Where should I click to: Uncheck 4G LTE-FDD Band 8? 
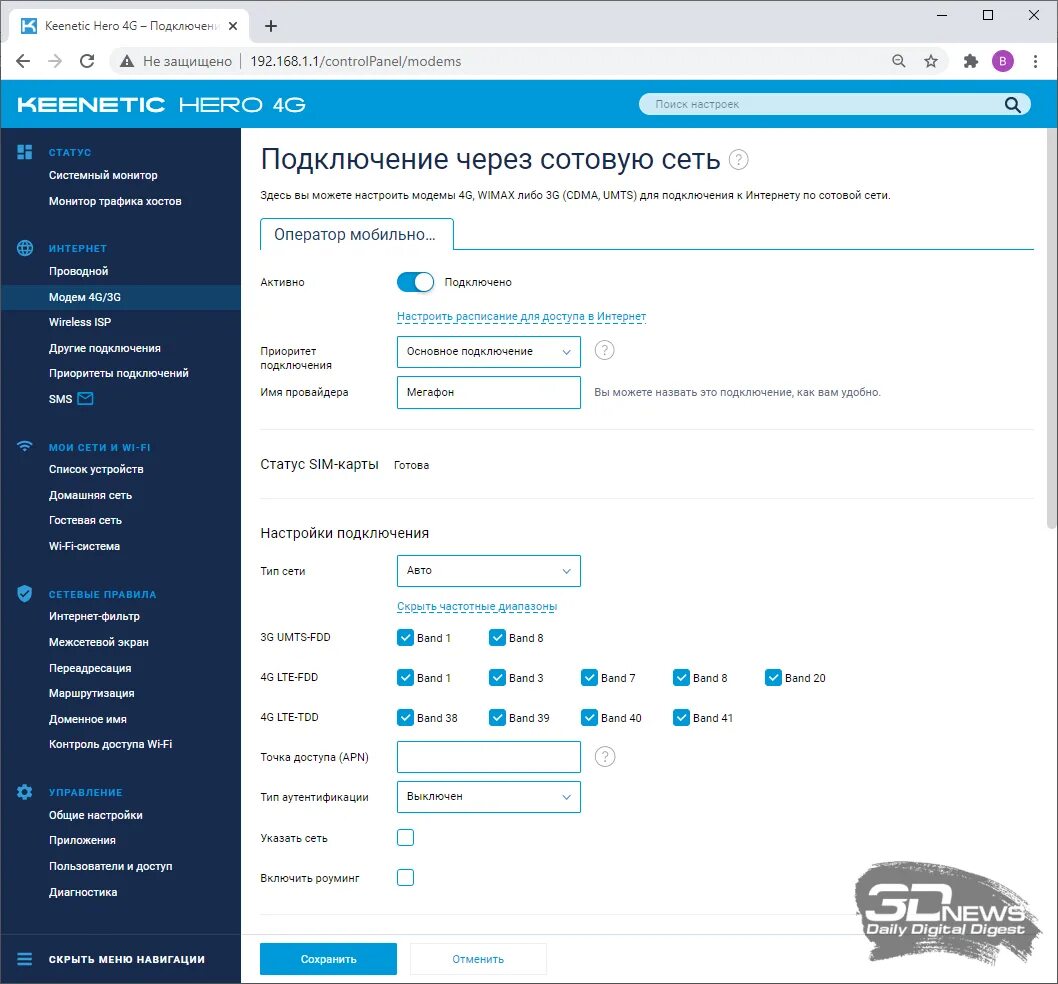click(681, 678)
